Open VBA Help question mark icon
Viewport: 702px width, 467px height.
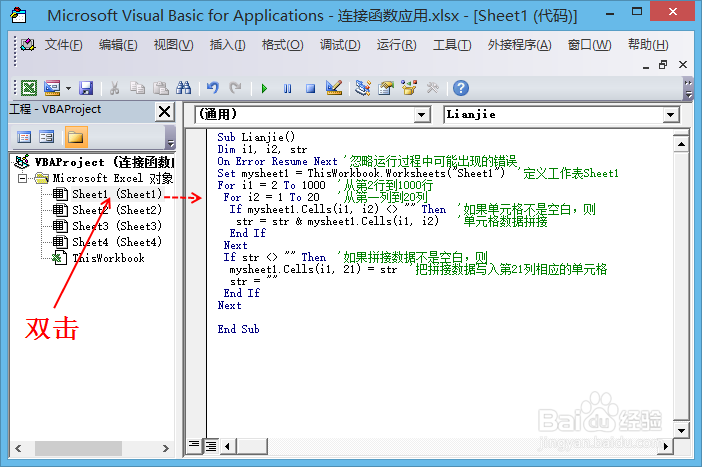point(461,88)
